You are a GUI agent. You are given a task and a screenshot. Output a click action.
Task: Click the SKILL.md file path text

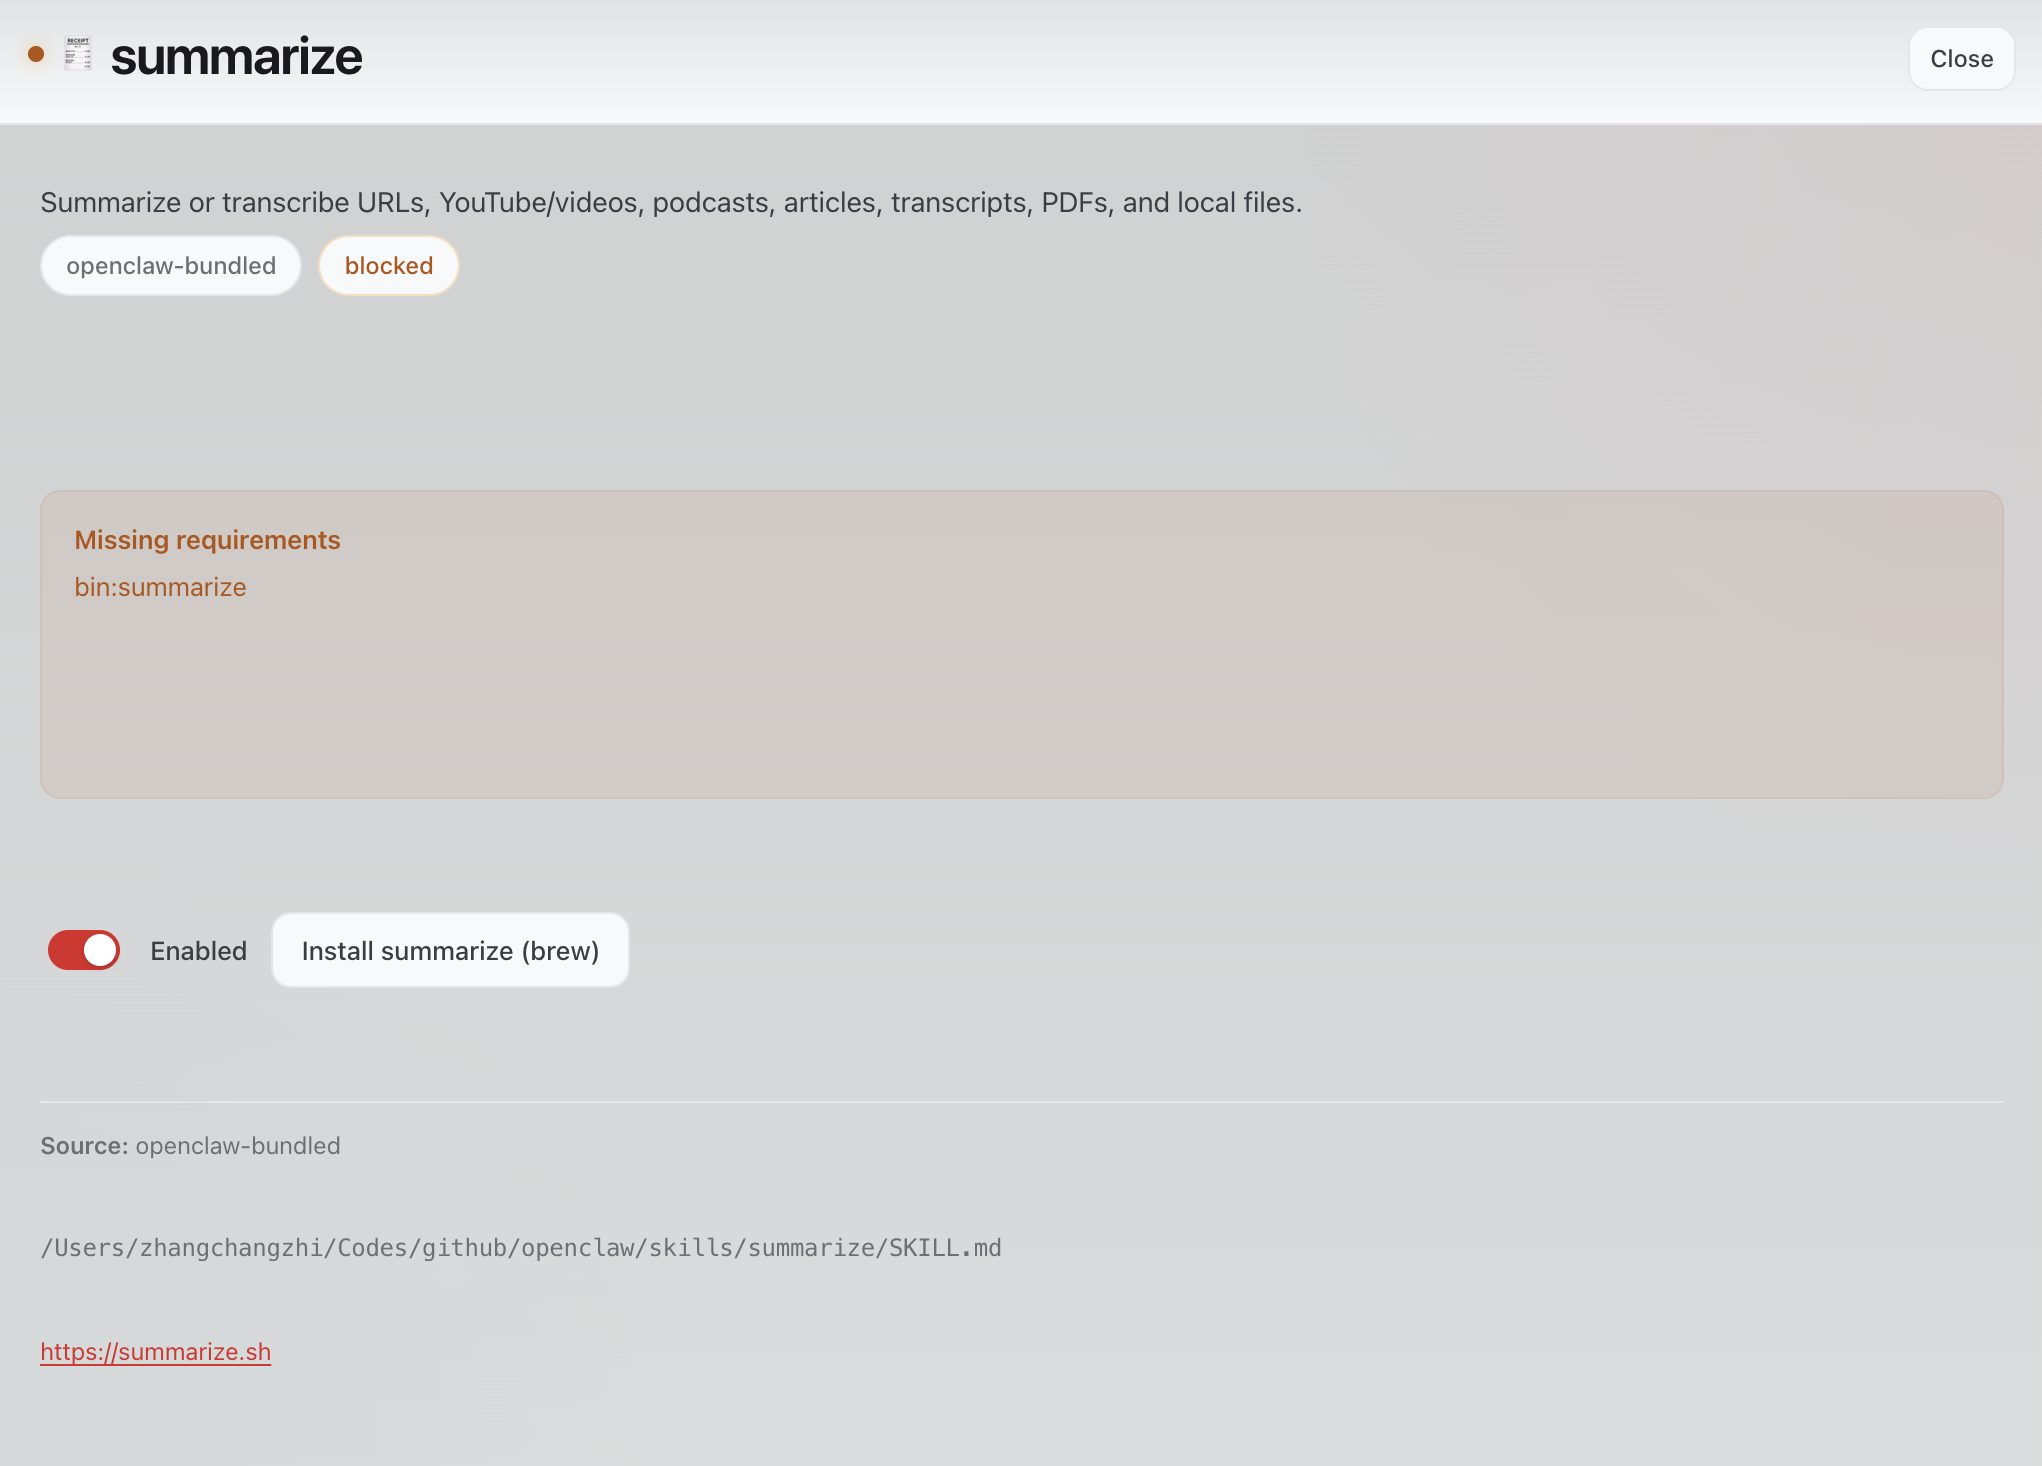pos(521,1248)
